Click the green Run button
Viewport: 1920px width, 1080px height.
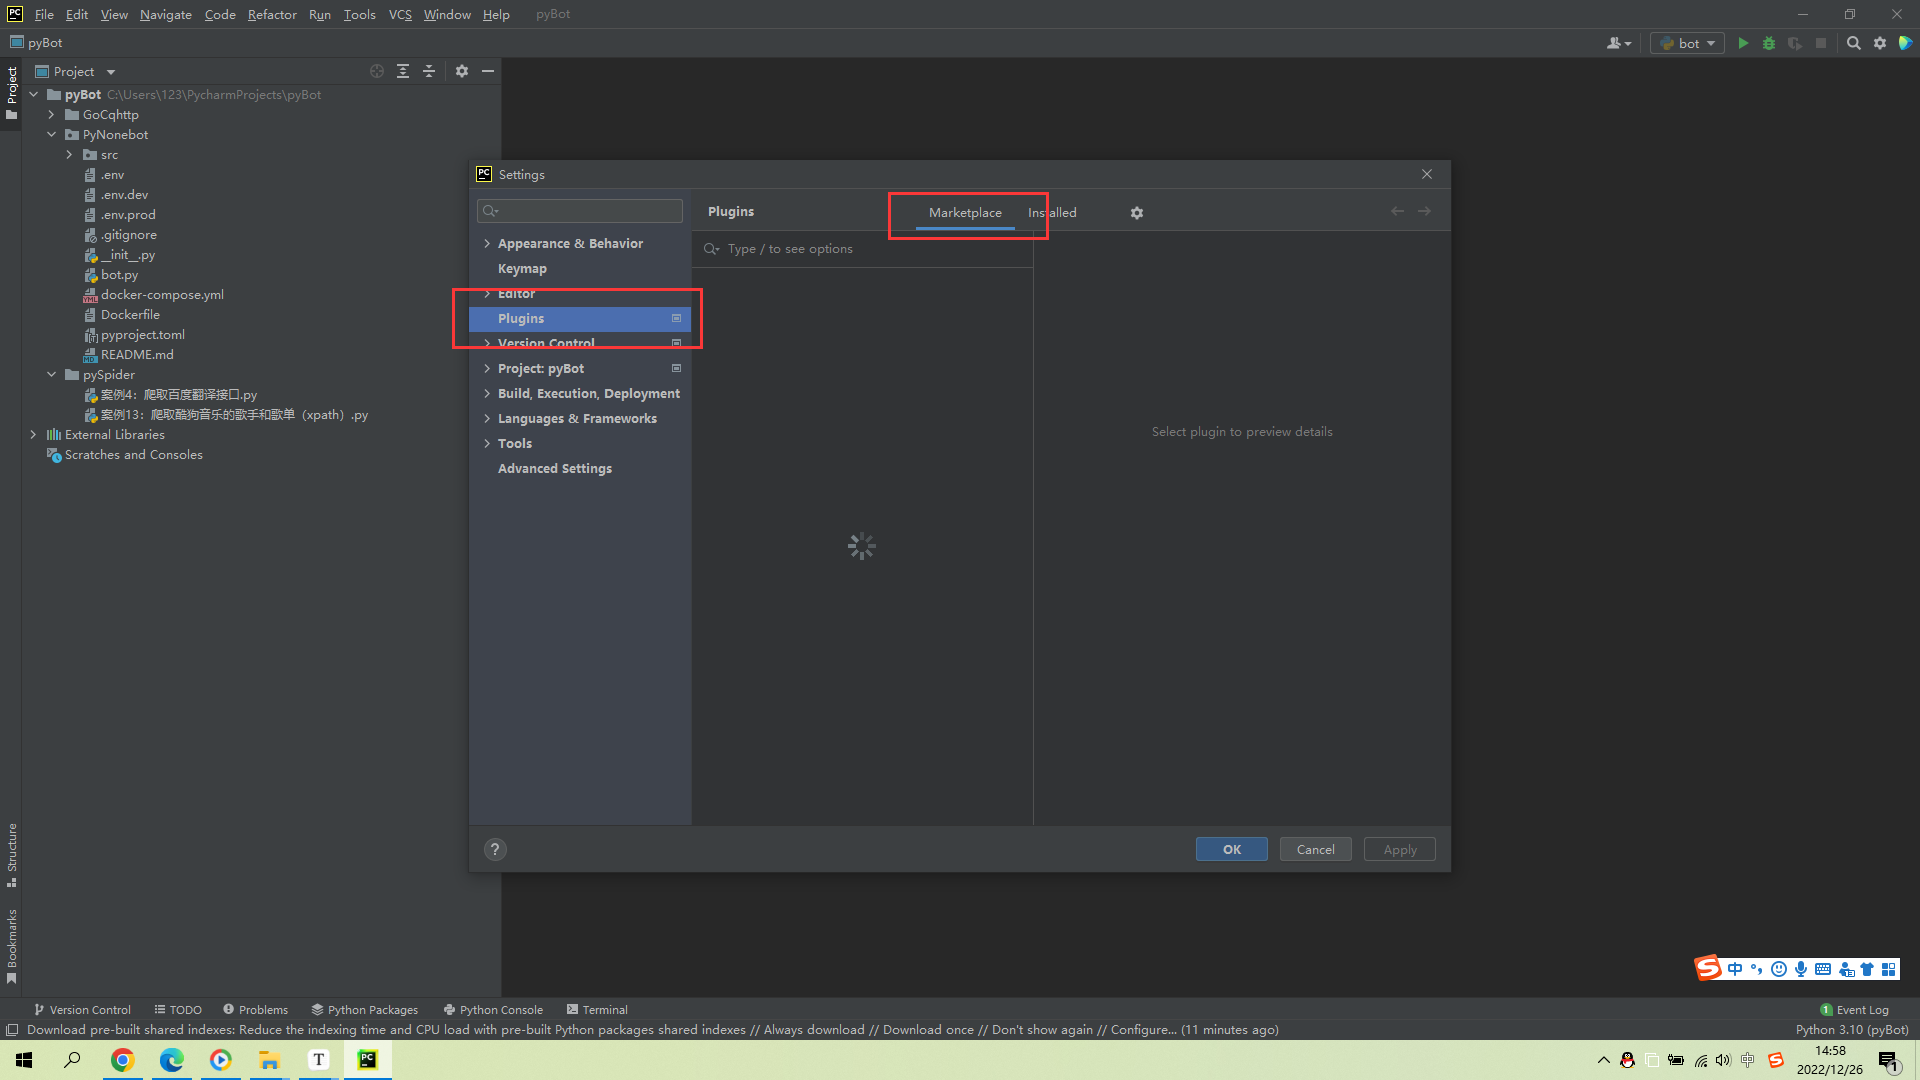click(x=1743, y=43)
